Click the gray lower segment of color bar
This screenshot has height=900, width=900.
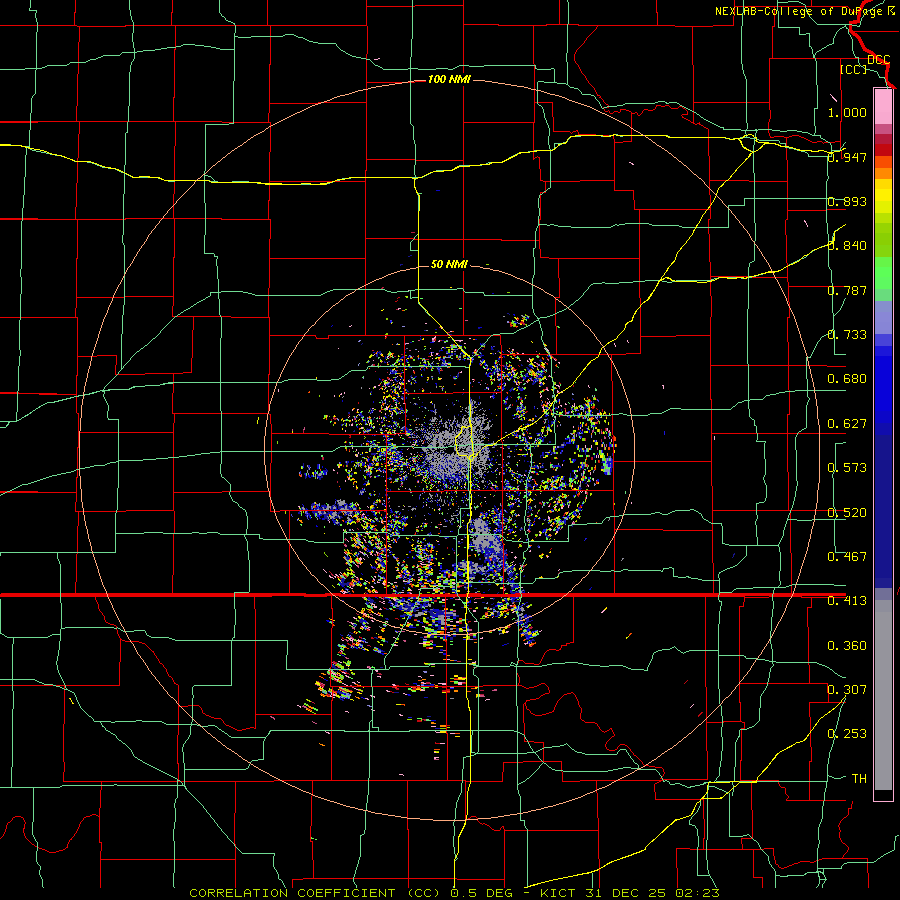(883, 695)
